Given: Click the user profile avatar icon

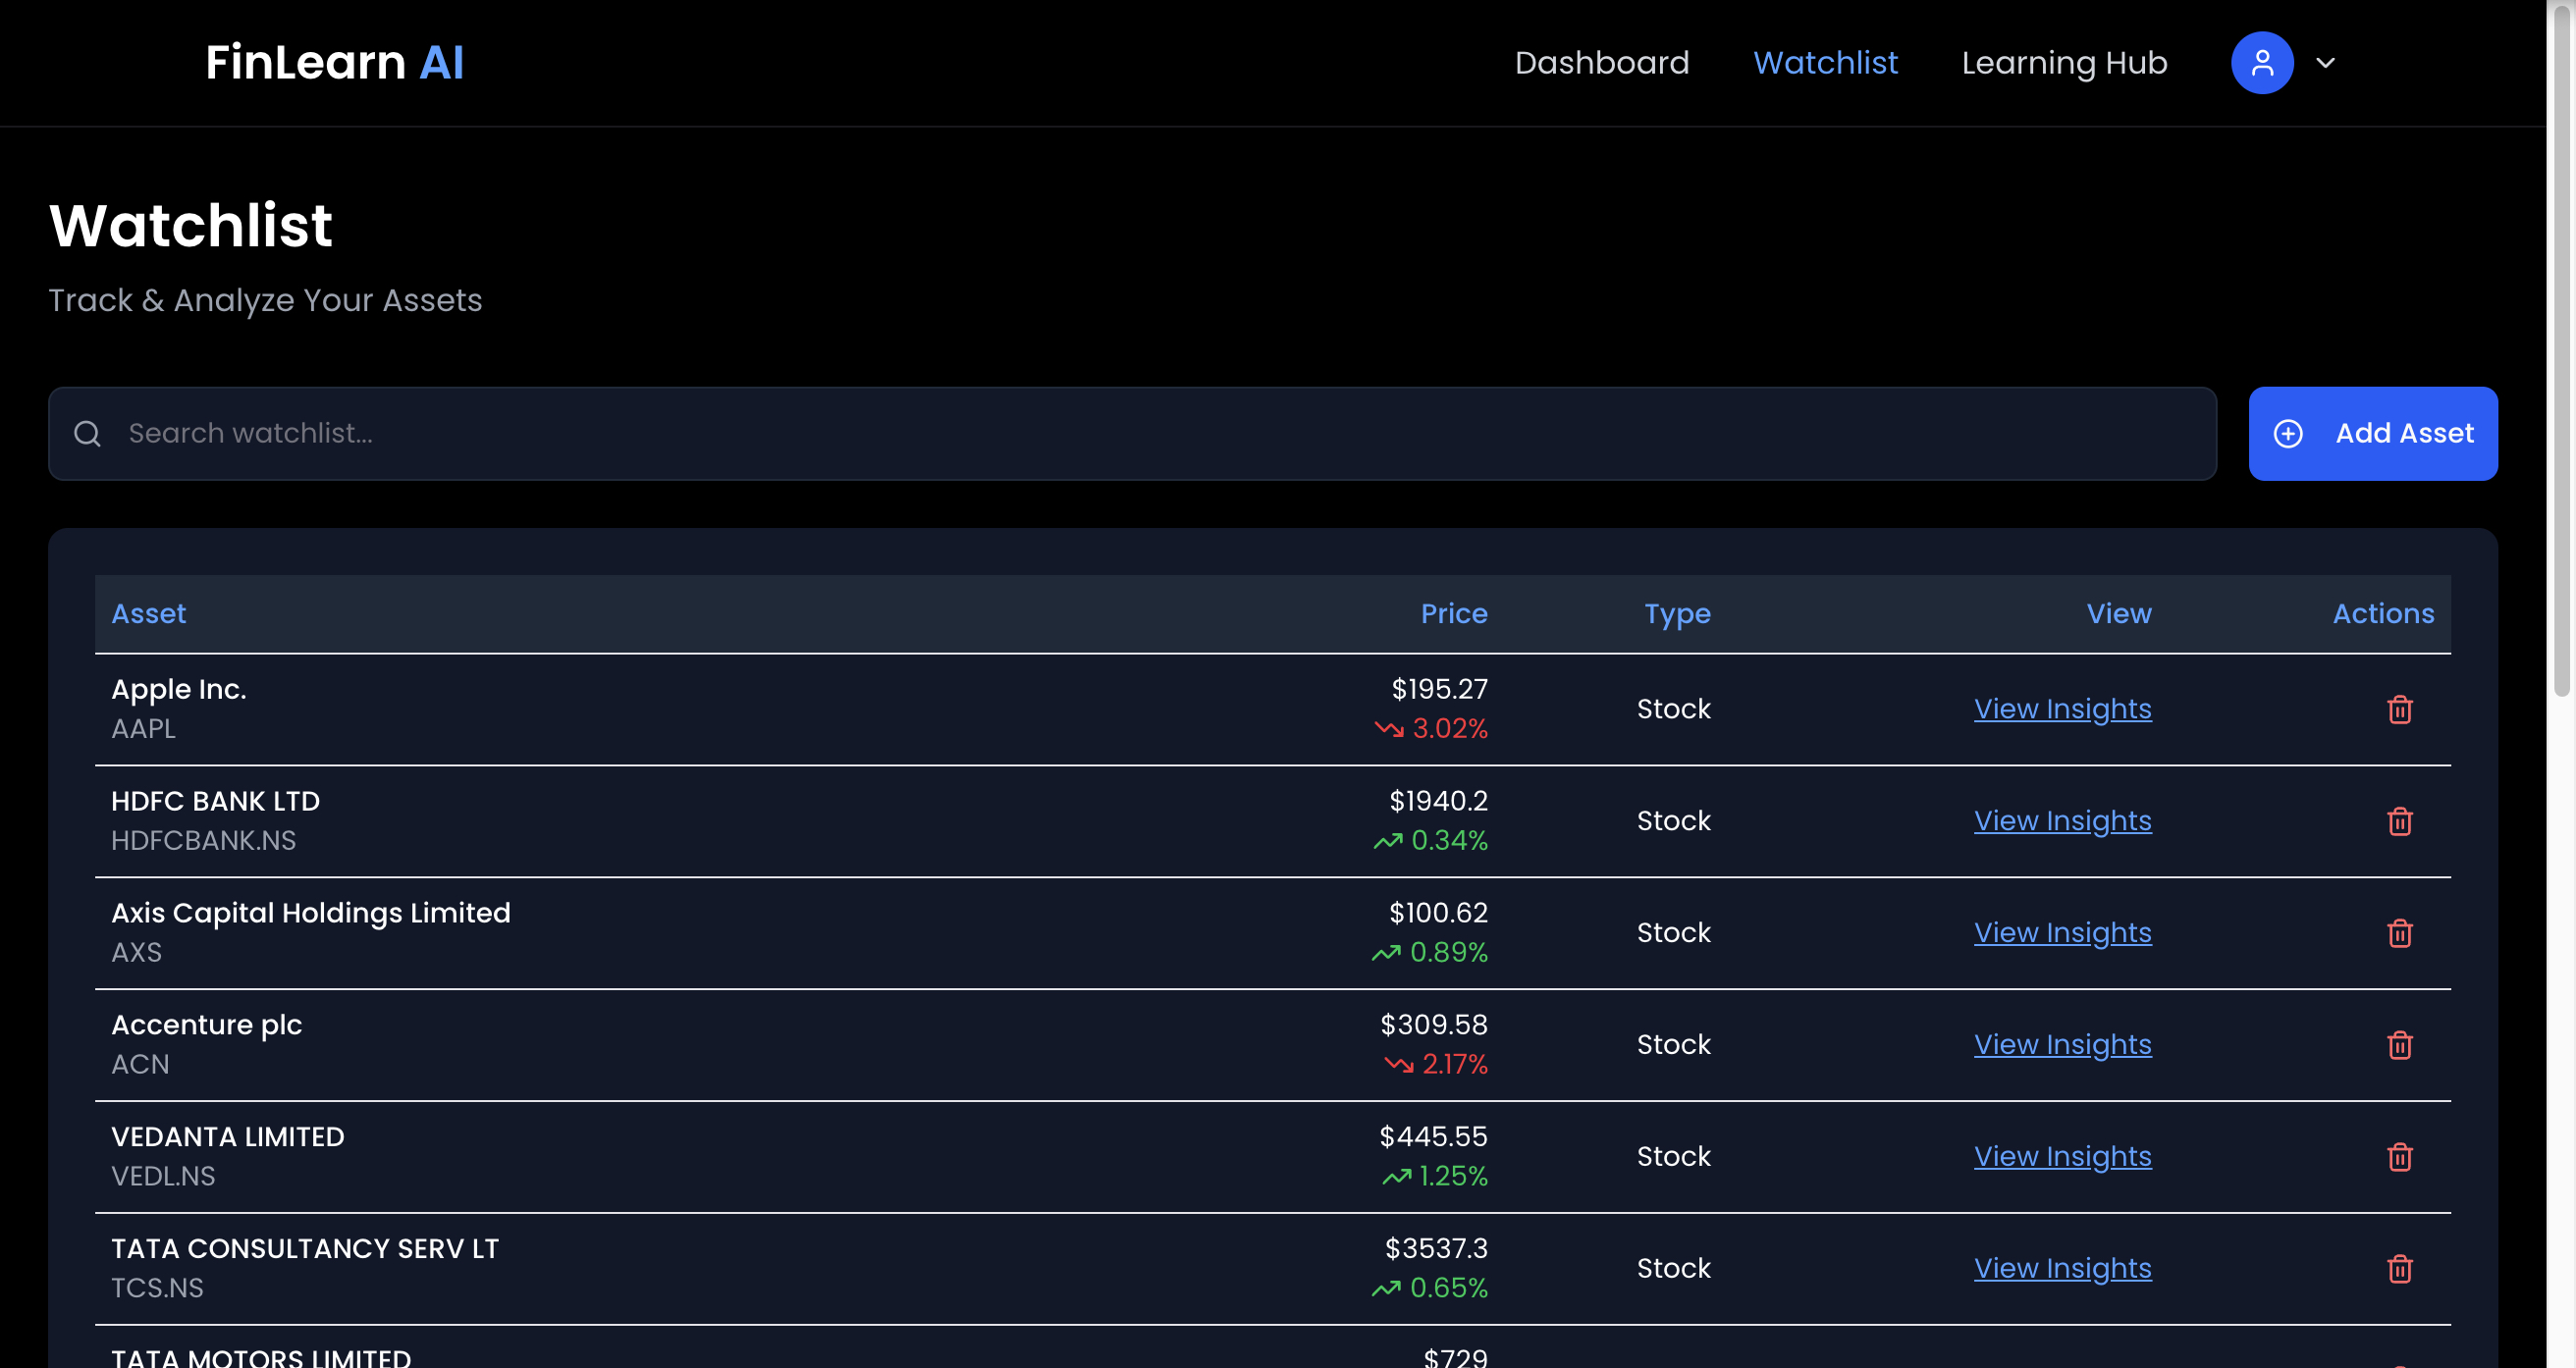Looking at the screenshot, I should click(2261, 63).
